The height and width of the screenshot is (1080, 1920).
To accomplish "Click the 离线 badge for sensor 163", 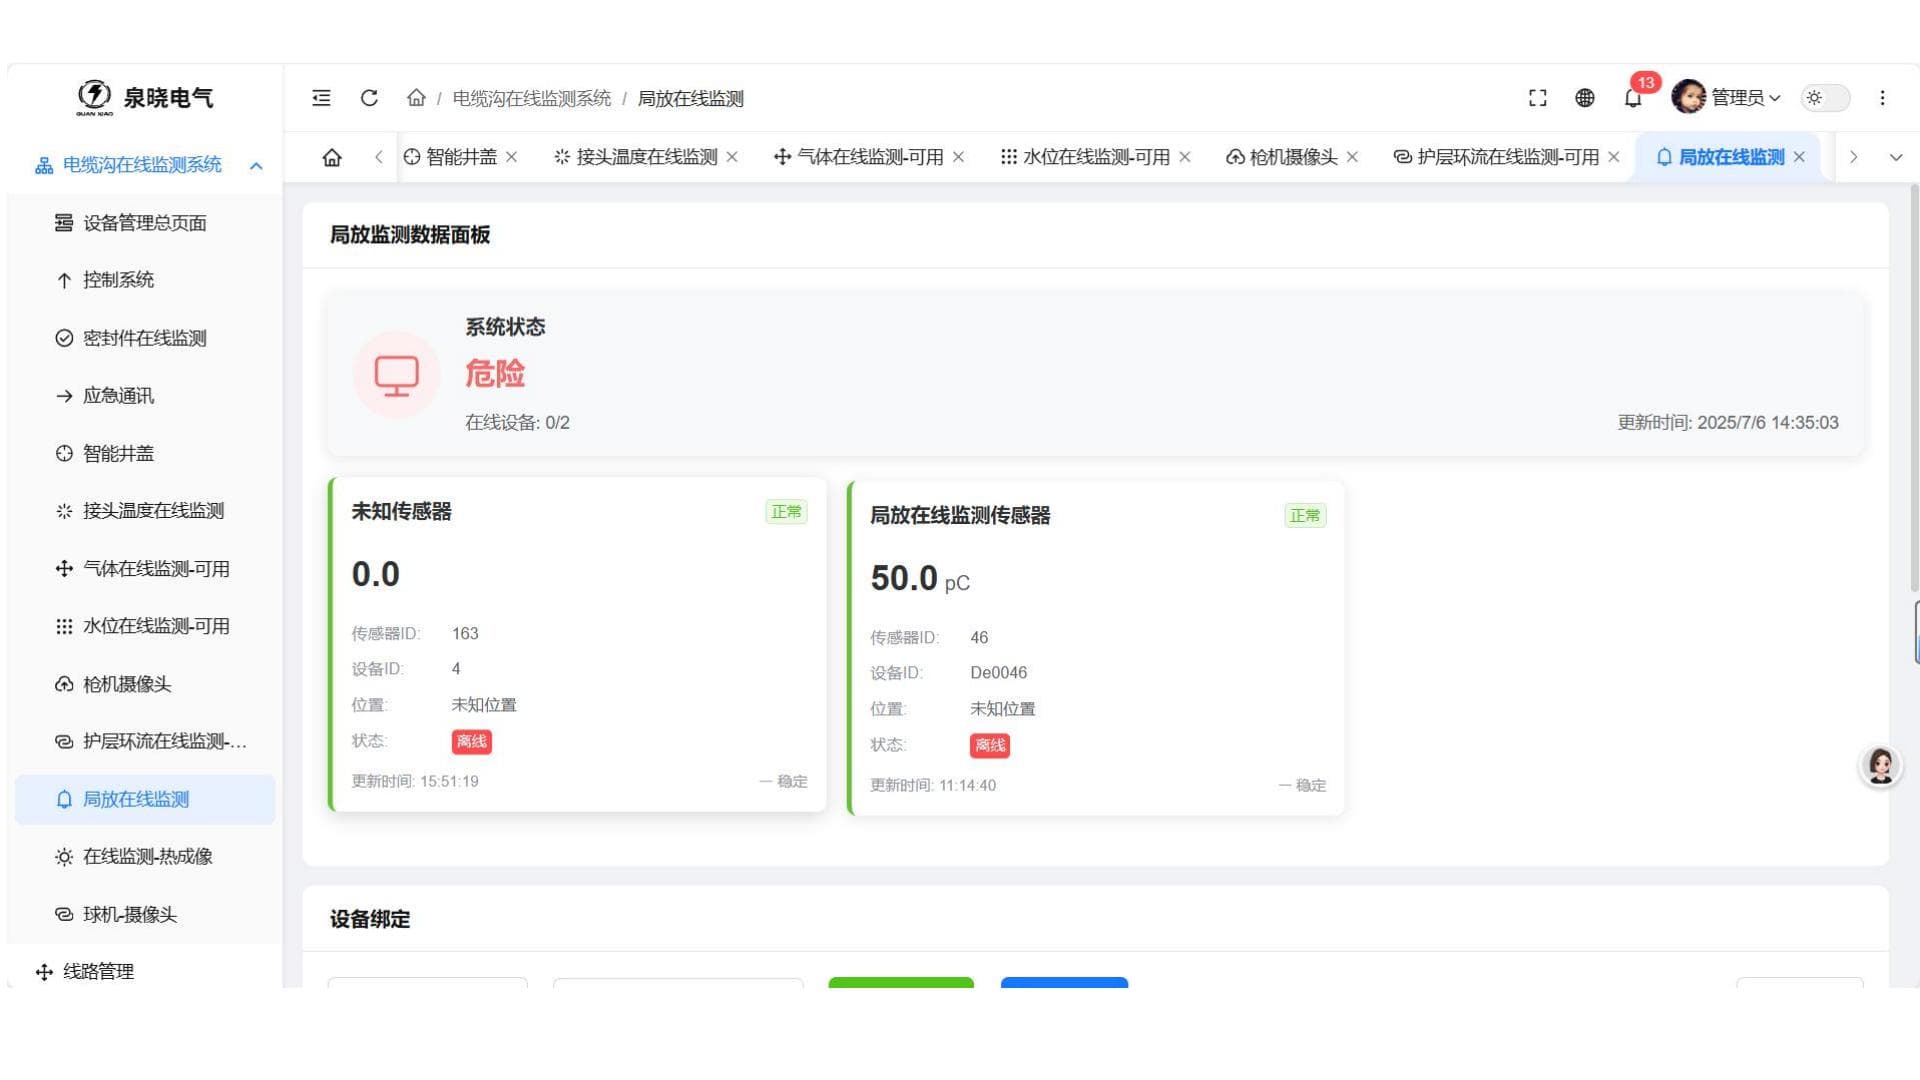I will coord(471,742).
